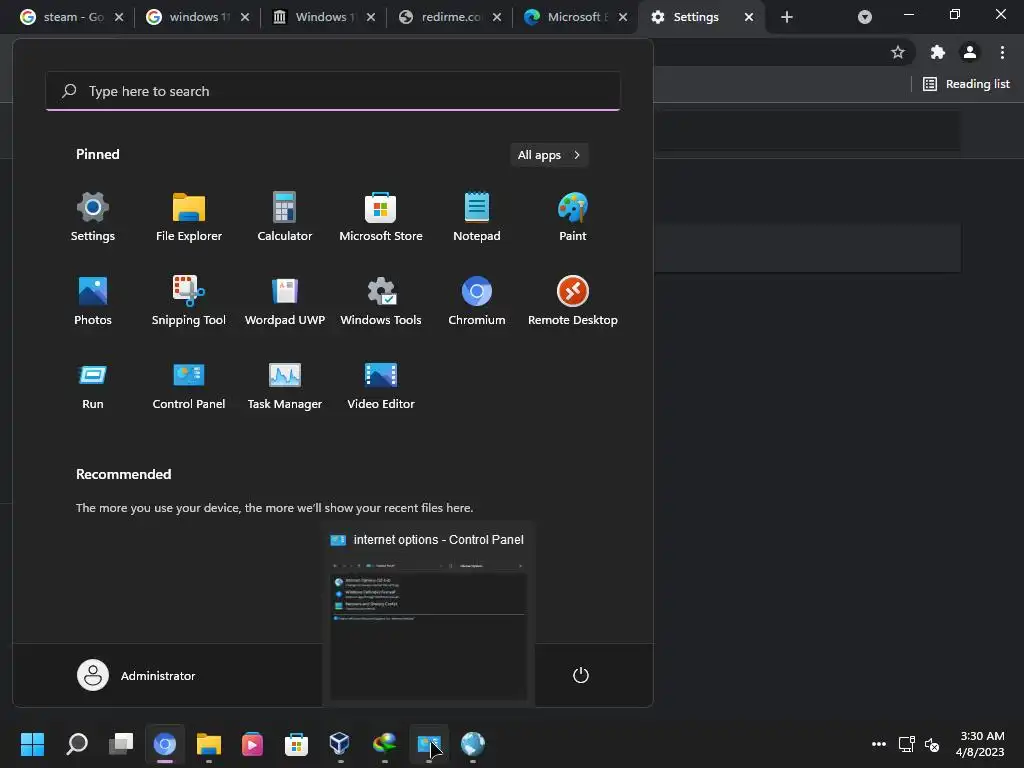Open pinned Microsoft Store in Start menu
1024x768 pixels.
point(381,217)
